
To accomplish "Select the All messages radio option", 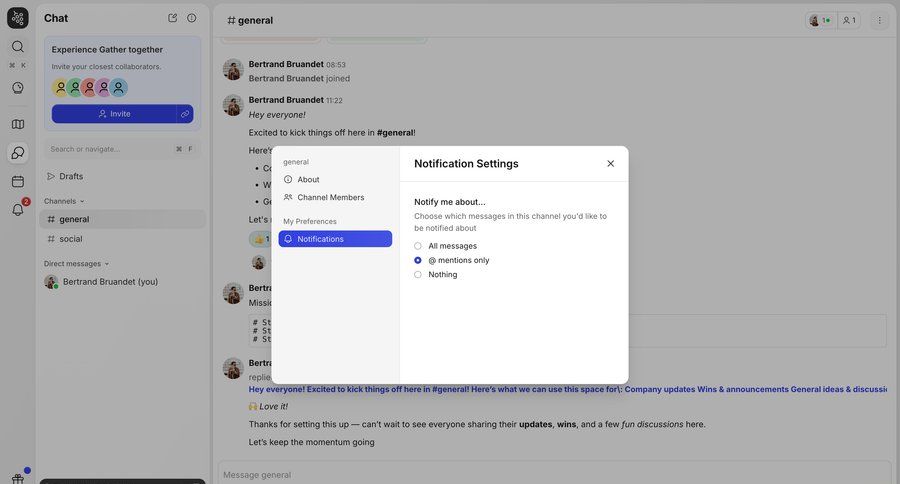I will pos(418,246).
